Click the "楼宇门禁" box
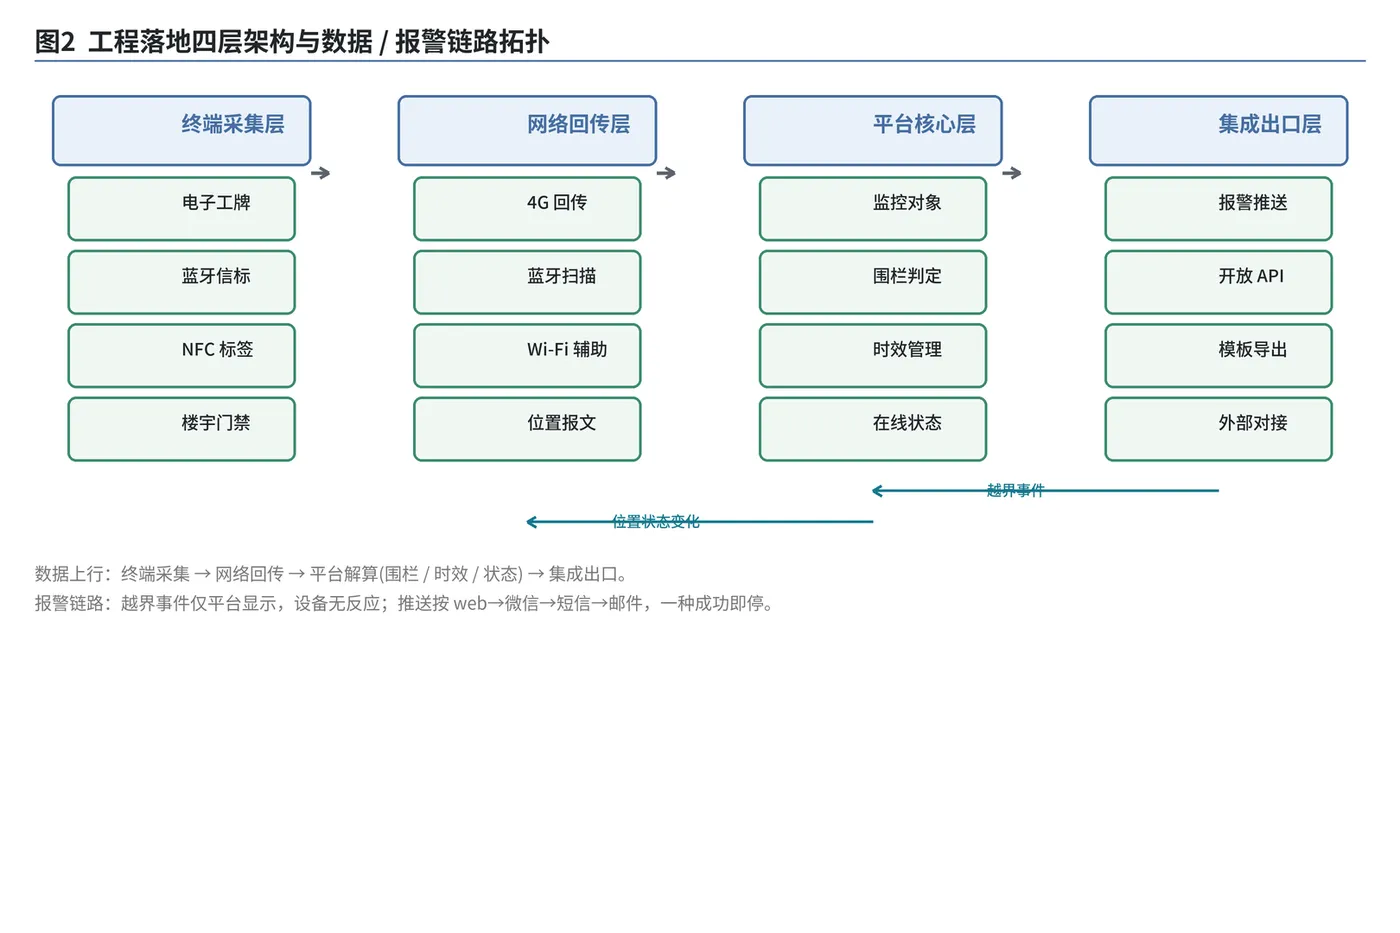1400x933 pixels. pos(182,429)
